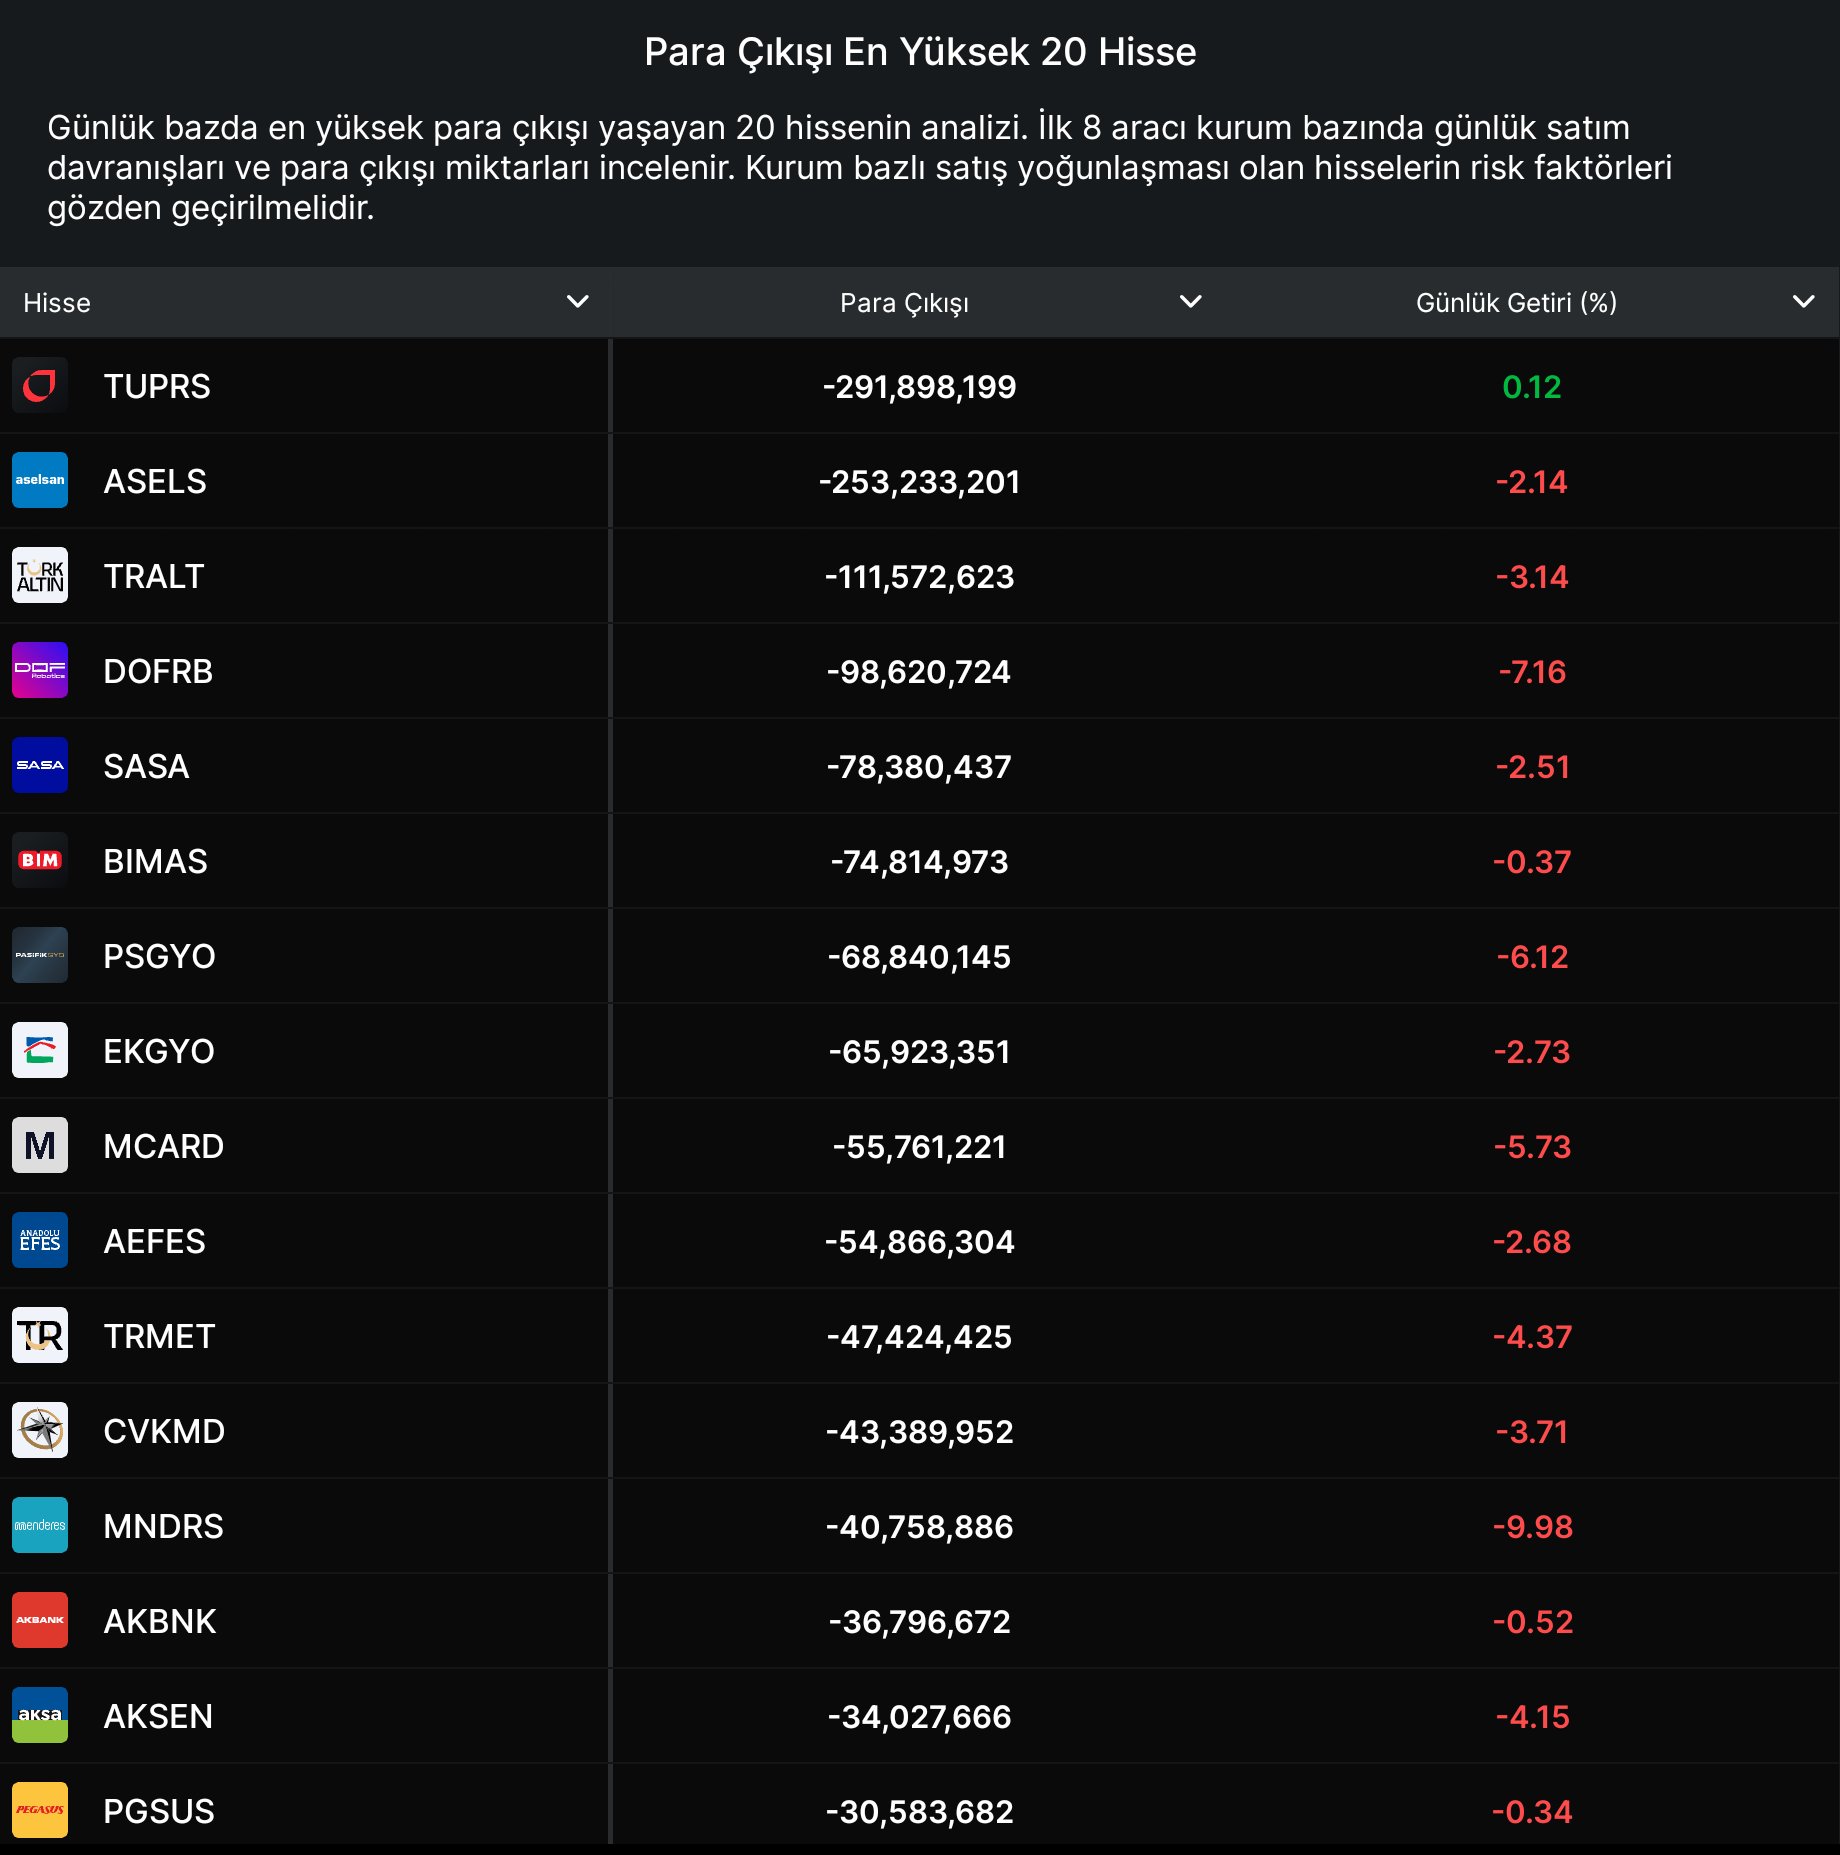Click the PSGYO daily return value

[x=1532, y=957]
